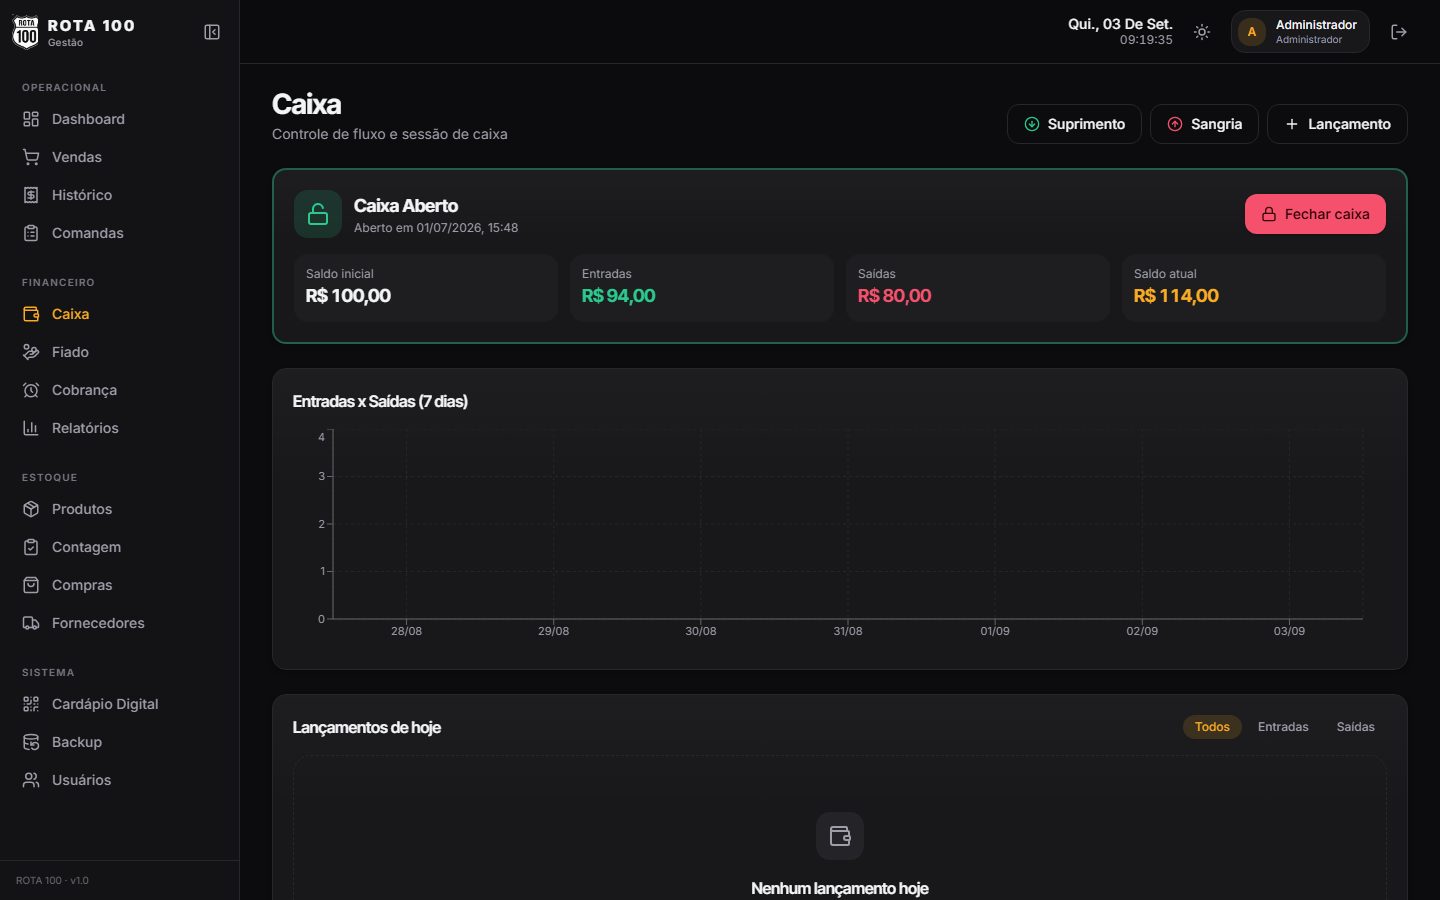Open Fornecedores in the sidebar
The height and width of the screenshot is (900, 1440).
120,623
